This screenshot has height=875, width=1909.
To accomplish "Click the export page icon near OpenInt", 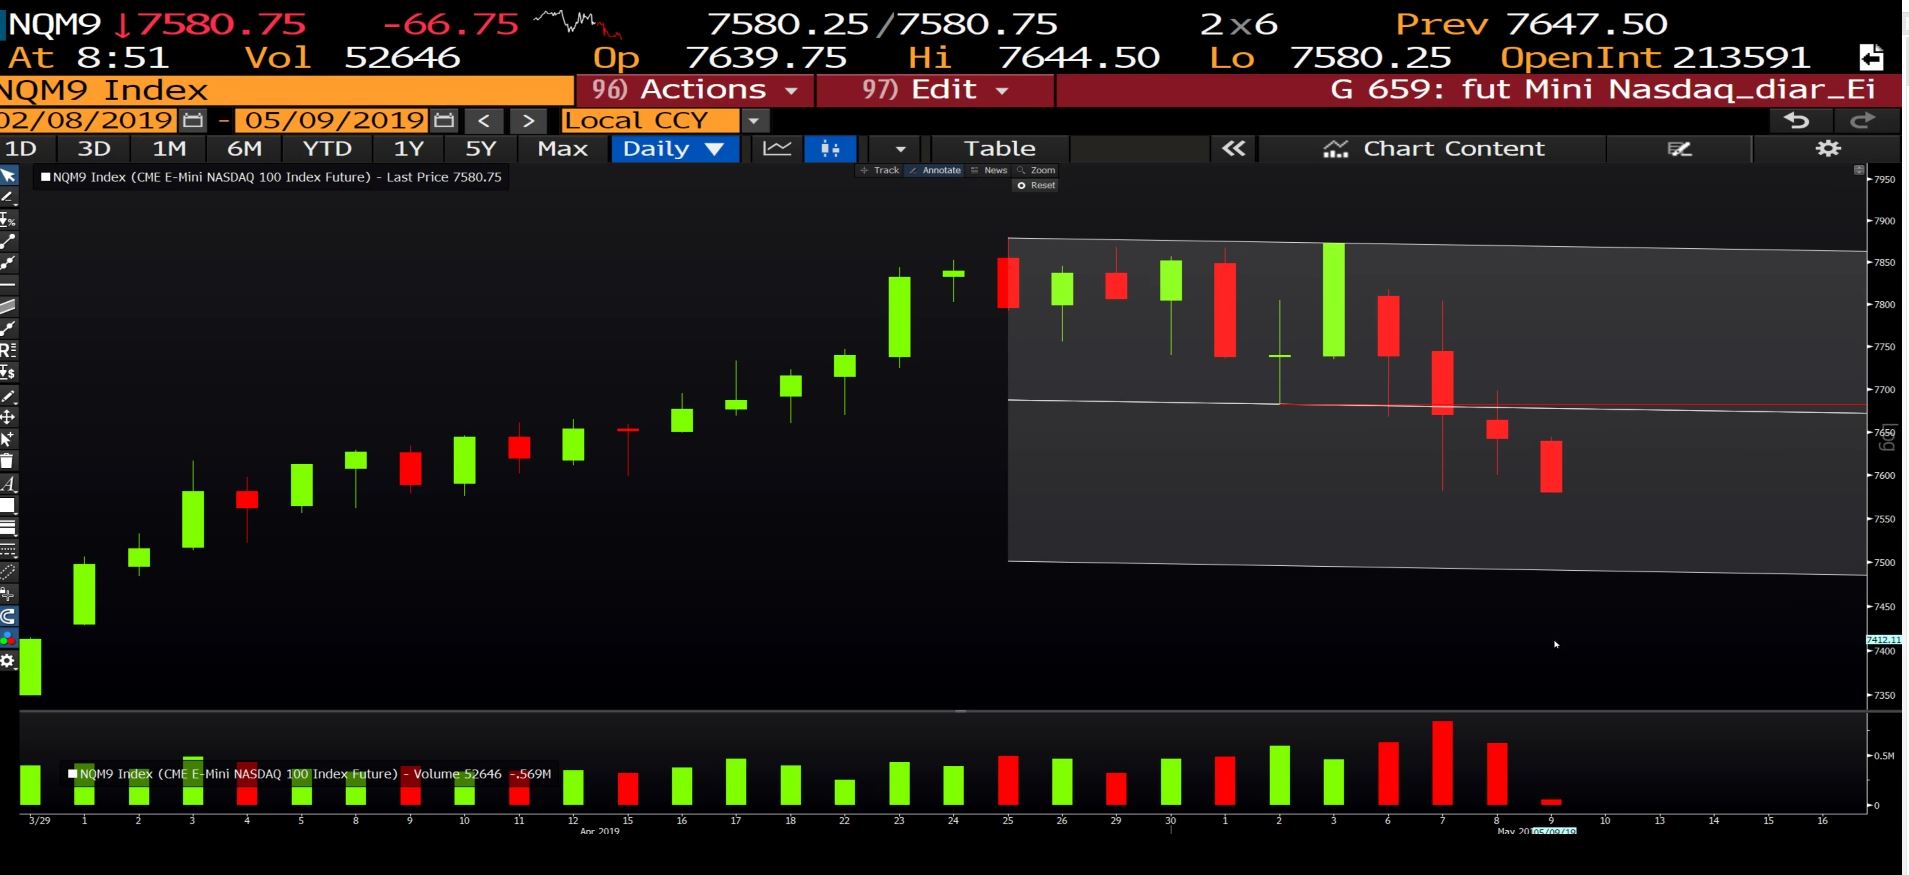I will pos(1871,57).
